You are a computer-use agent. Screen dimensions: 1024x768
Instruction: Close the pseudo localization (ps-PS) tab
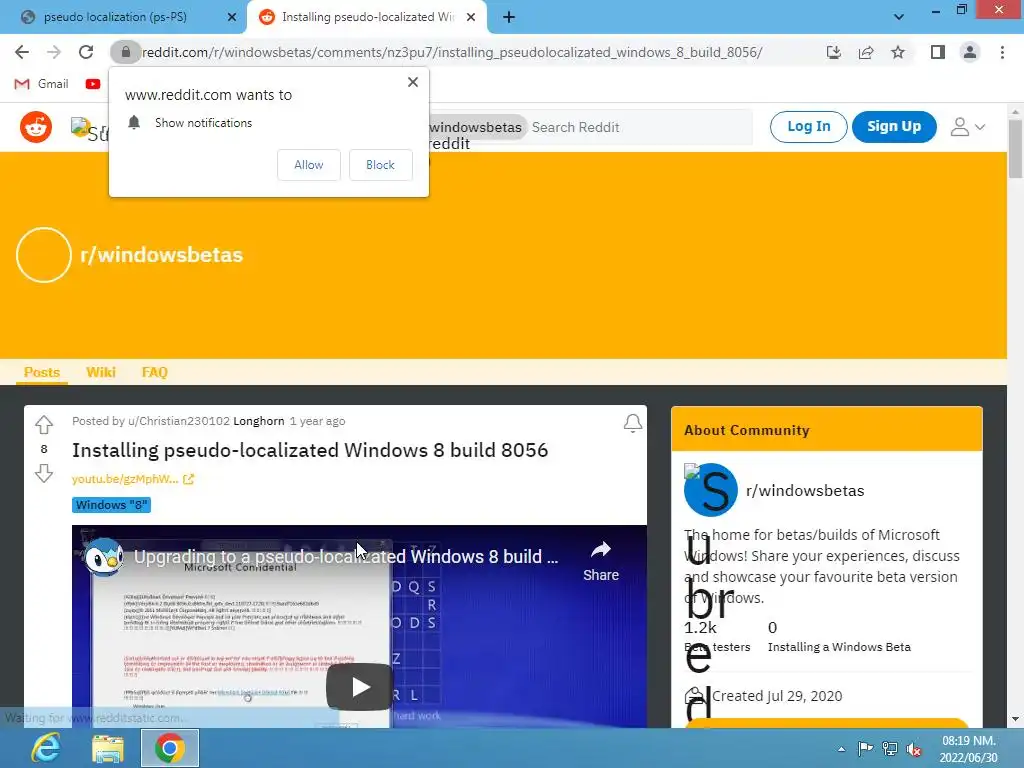(x=232, y=18)
